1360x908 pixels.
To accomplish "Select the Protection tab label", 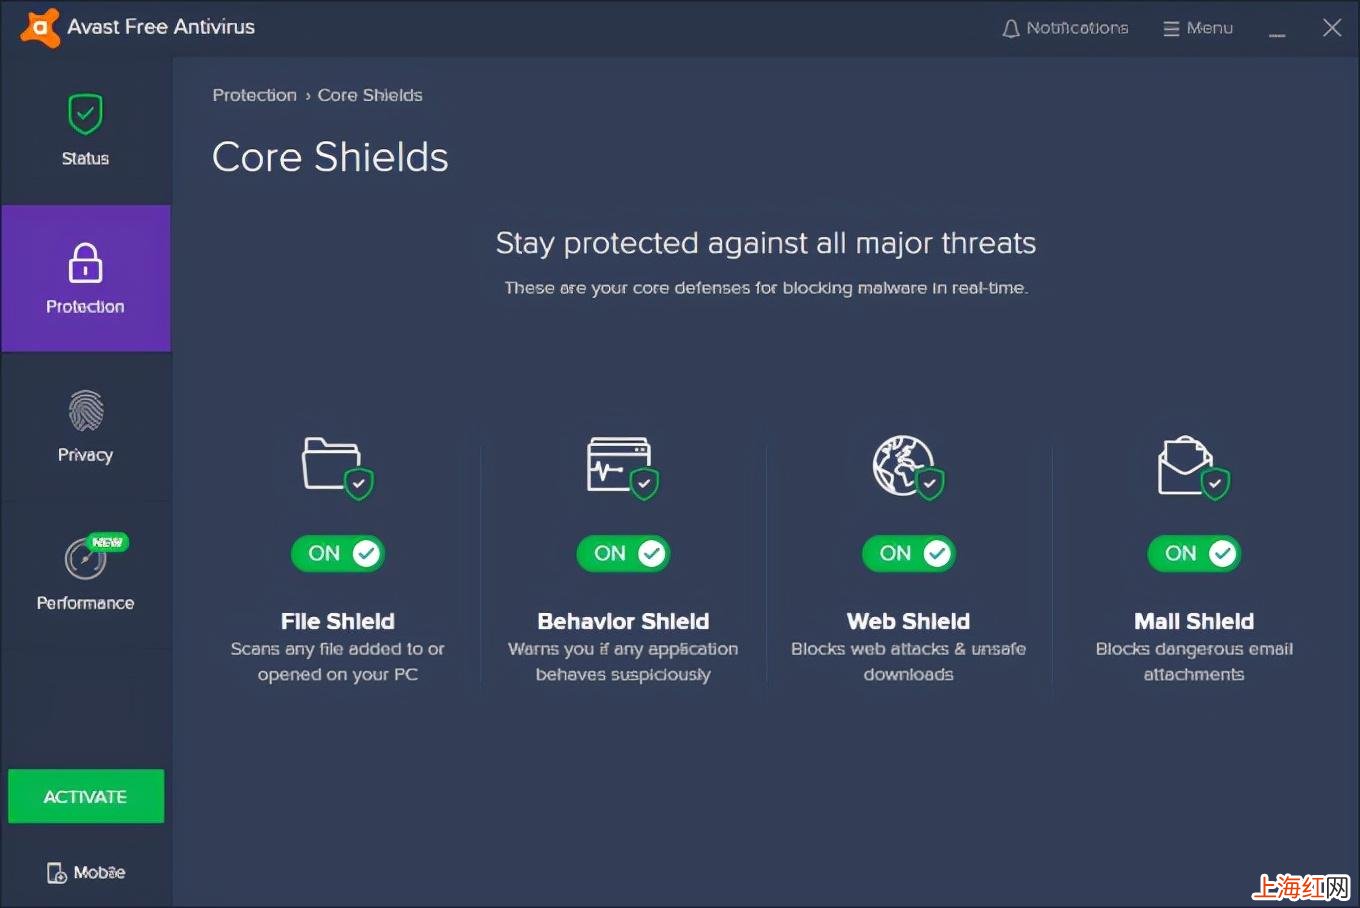I will (85, 307).
